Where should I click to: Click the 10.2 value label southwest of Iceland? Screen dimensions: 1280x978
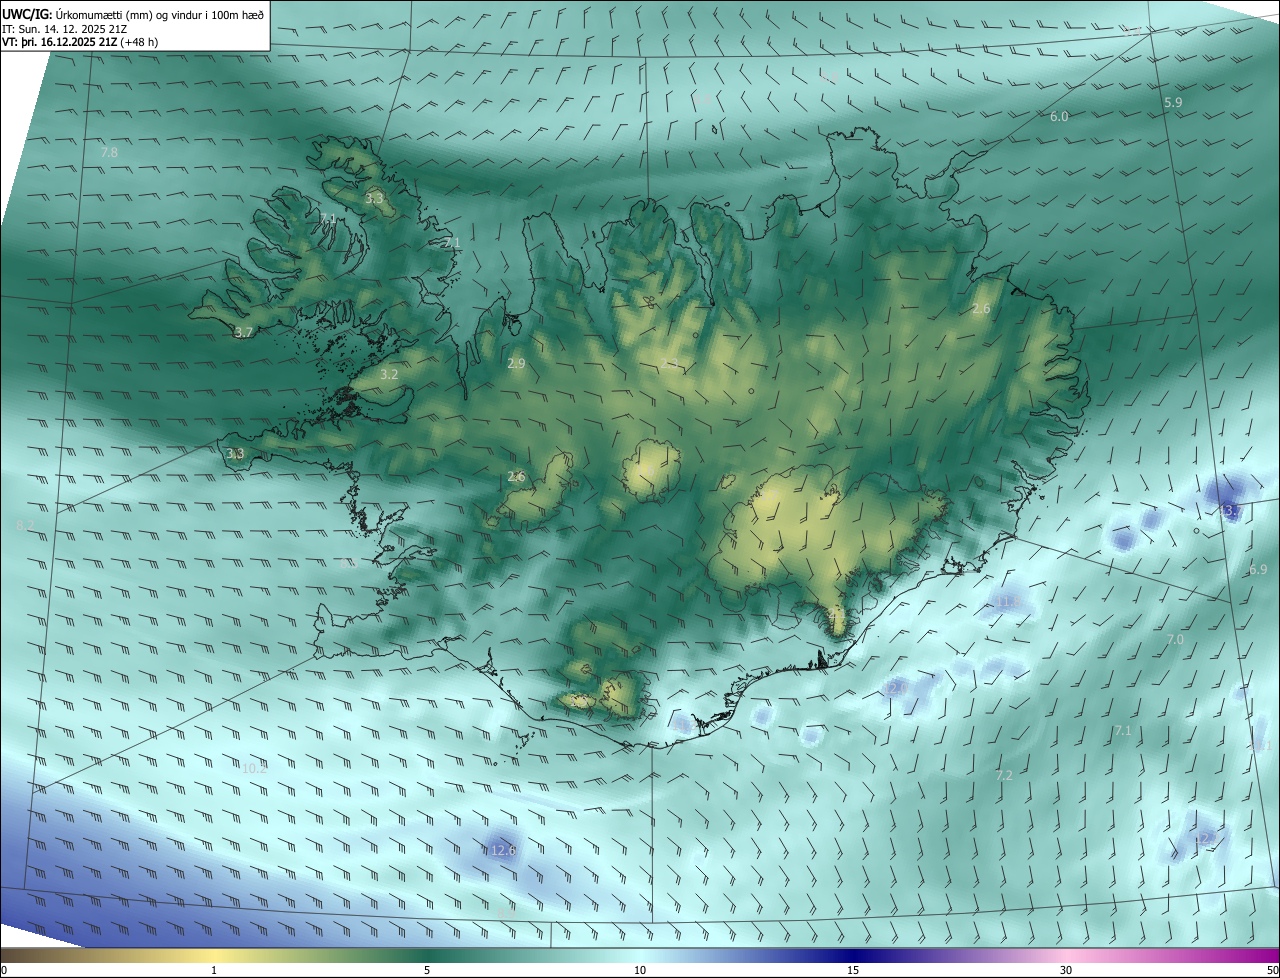254,768
